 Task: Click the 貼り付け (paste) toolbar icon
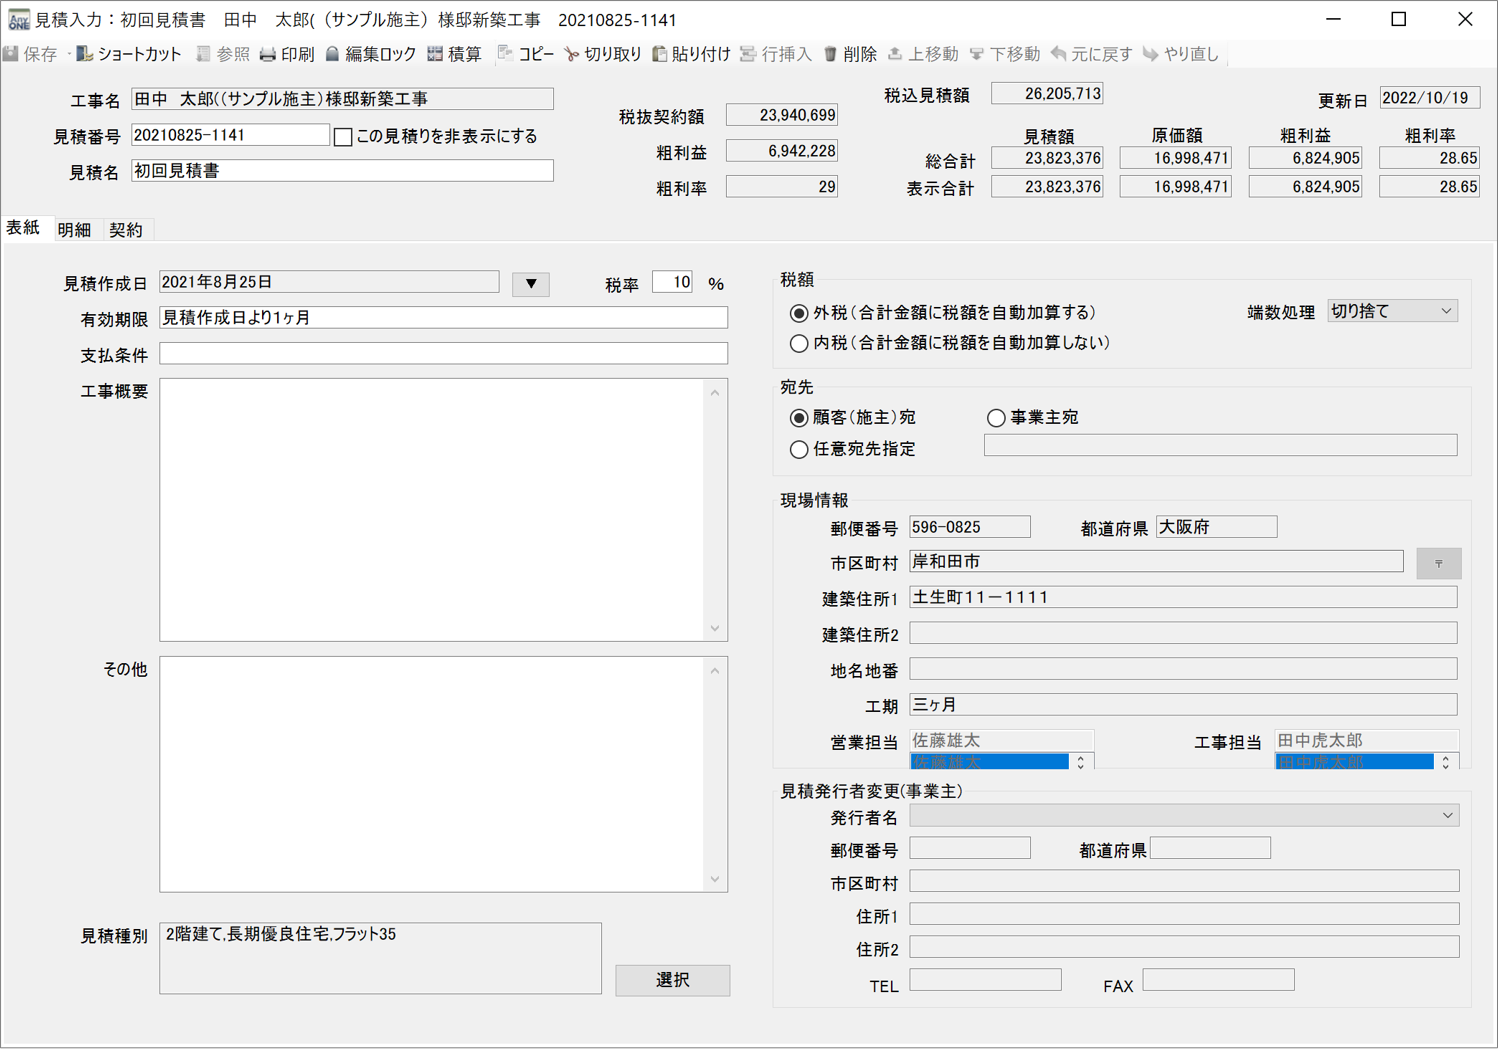(660, 54)
